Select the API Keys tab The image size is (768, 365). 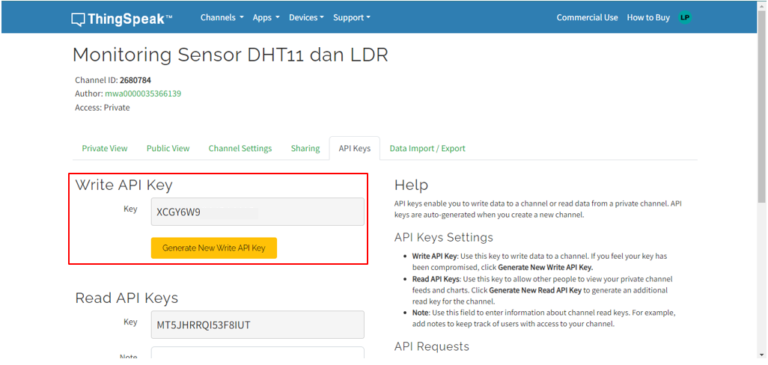(x=355, y=148)
